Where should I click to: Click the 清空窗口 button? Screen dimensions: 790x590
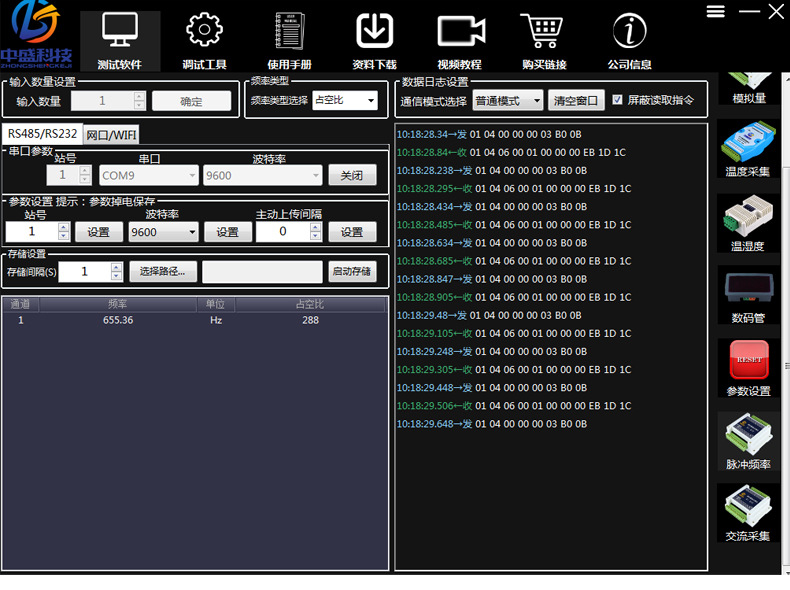click(576, 101)
